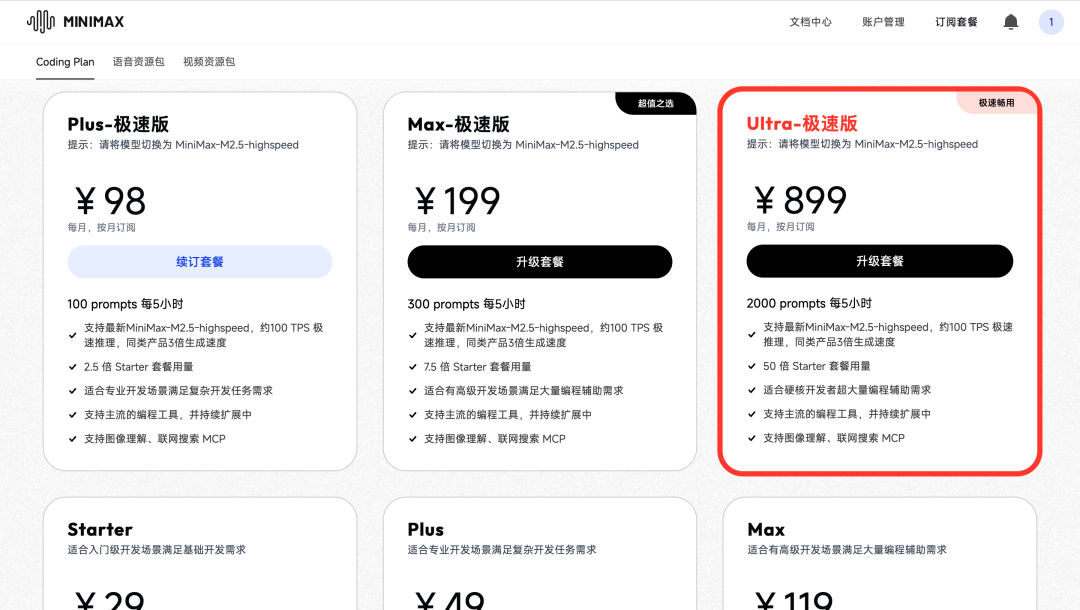Click 适合入门级开发场景满足基础开发需求 under Starter
Screen dimensions: 1080x610
tap(157, 550)
